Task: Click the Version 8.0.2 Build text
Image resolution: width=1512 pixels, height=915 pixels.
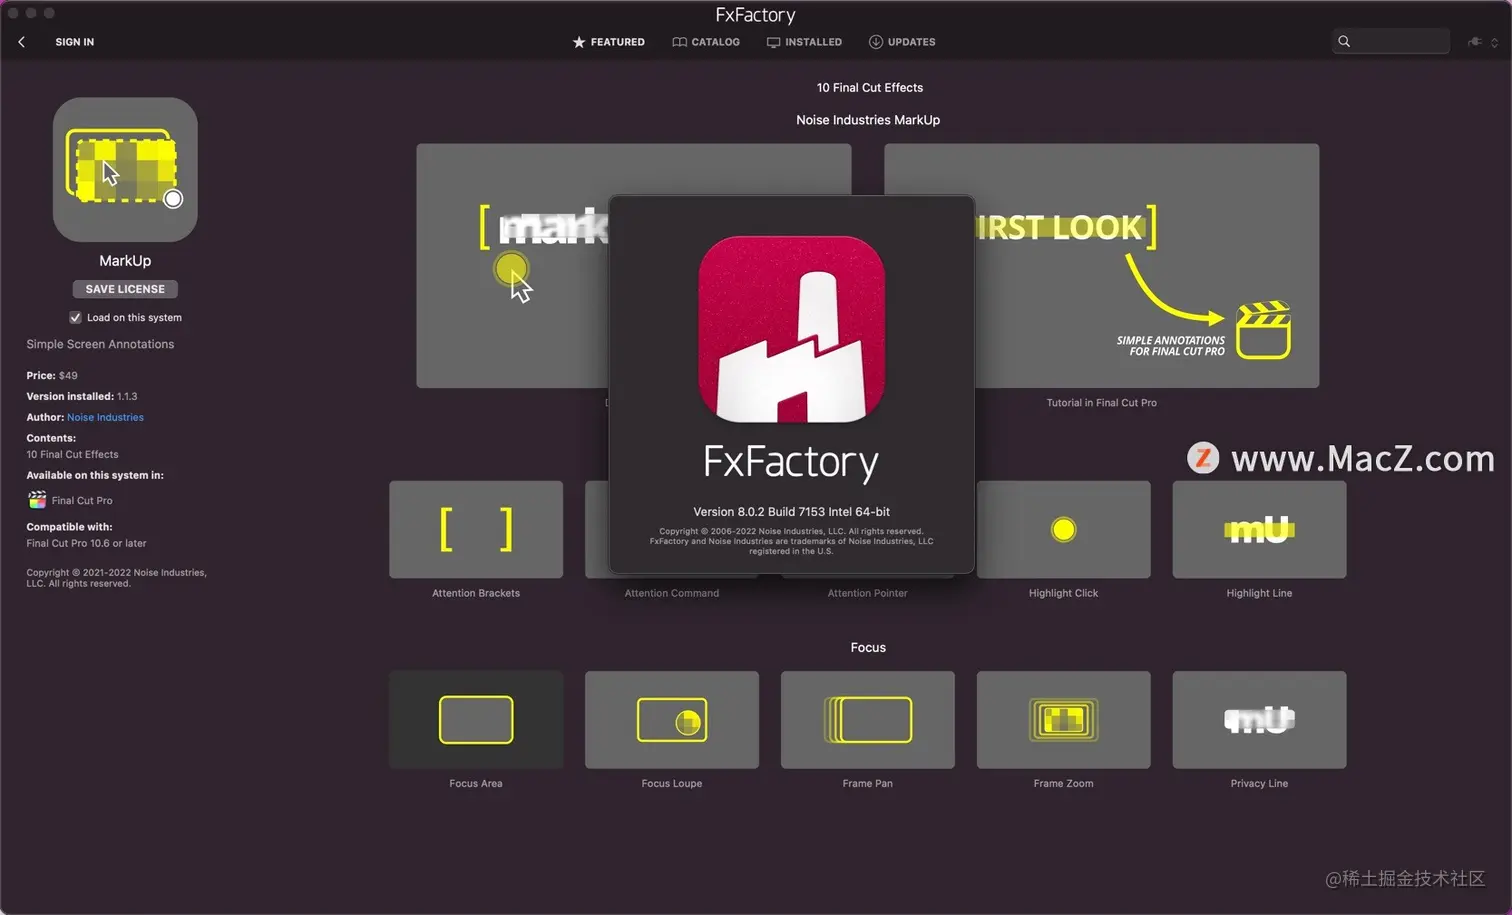Action: (x=792, y=511)
